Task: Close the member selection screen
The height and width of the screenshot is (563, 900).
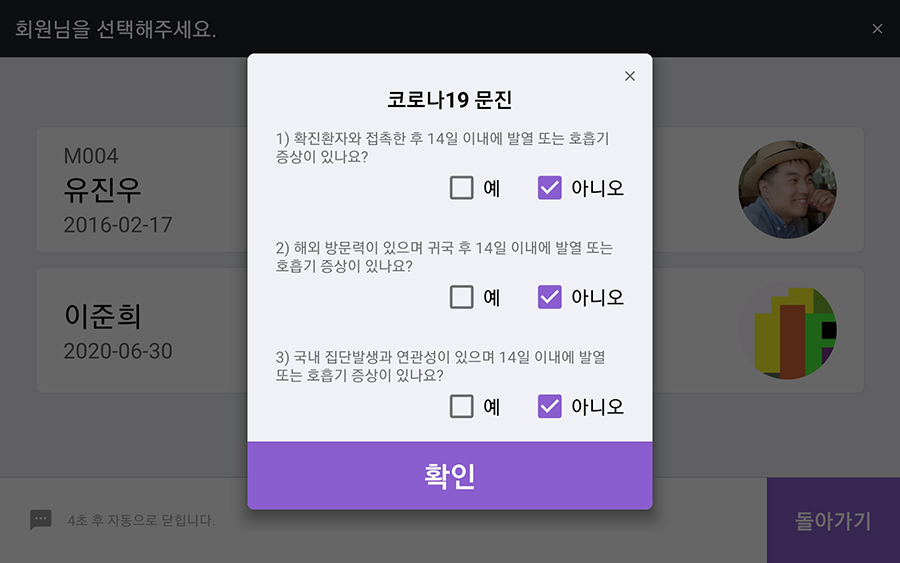Action: (877, 29)
